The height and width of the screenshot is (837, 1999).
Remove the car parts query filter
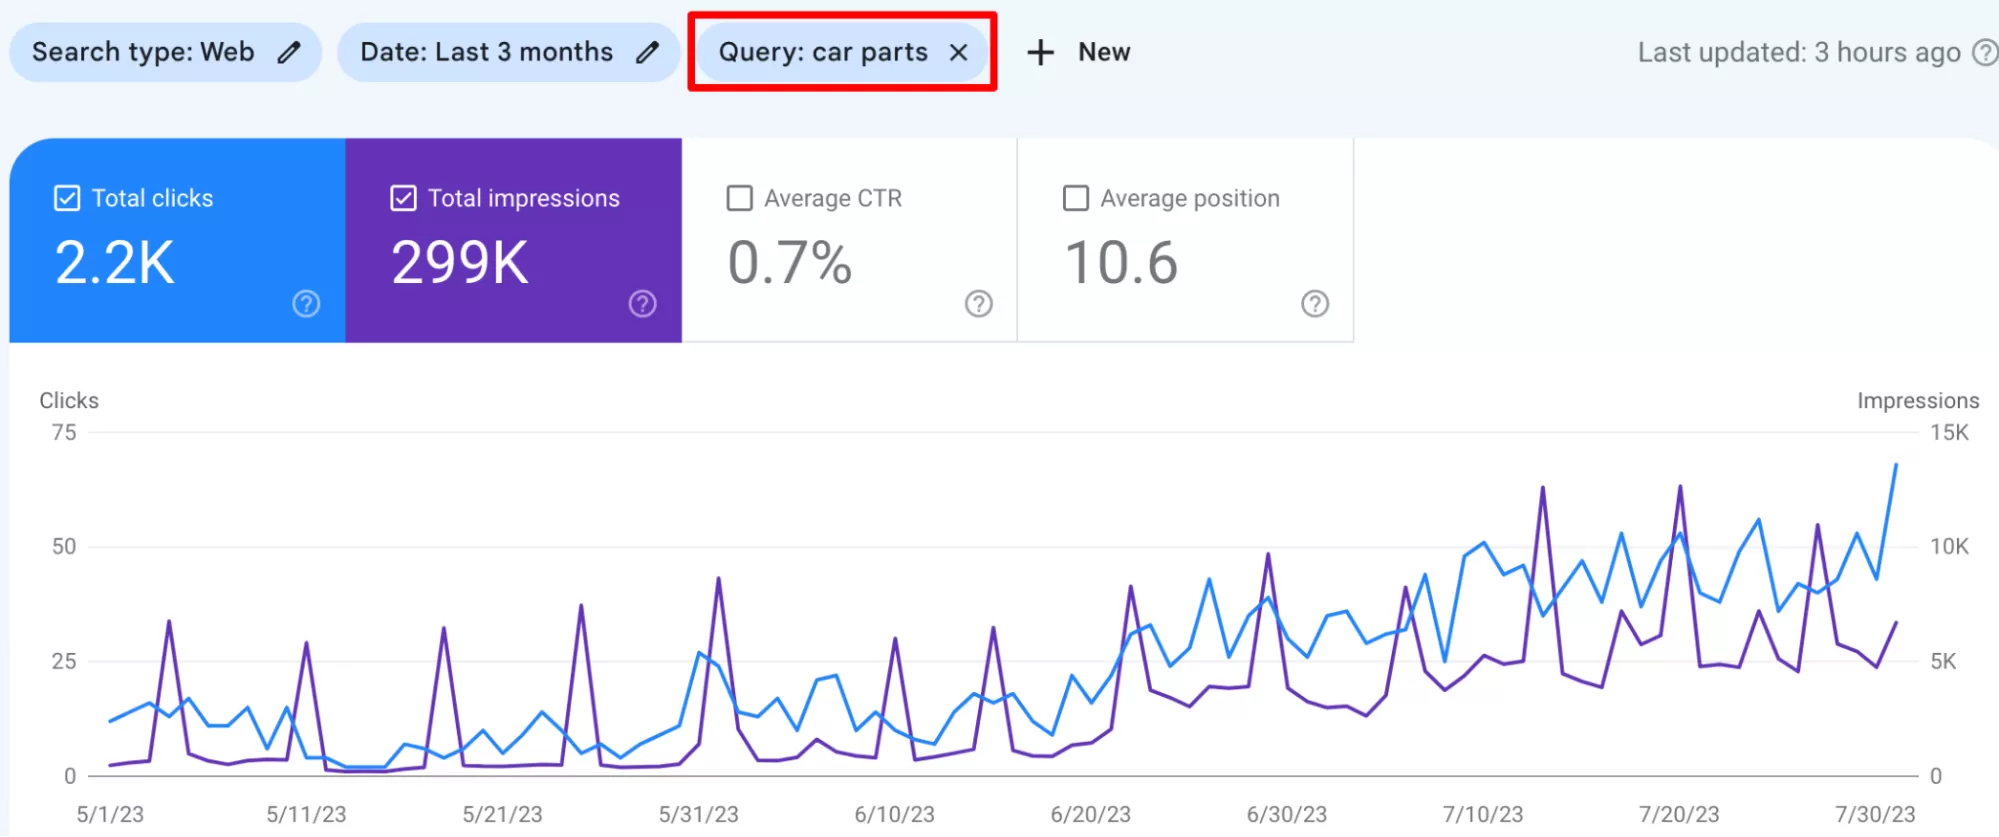pyautogui.click(x=958, y=52)
